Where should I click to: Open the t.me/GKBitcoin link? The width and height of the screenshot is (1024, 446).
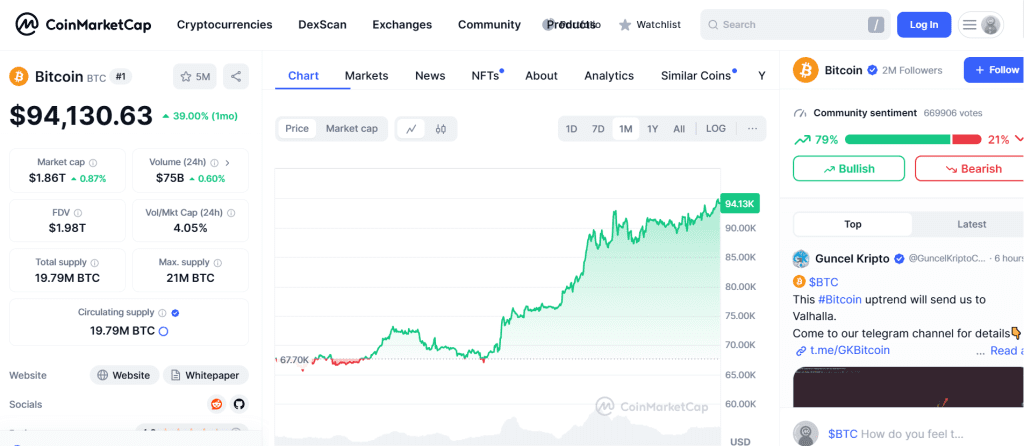click(x=850, y=351)
